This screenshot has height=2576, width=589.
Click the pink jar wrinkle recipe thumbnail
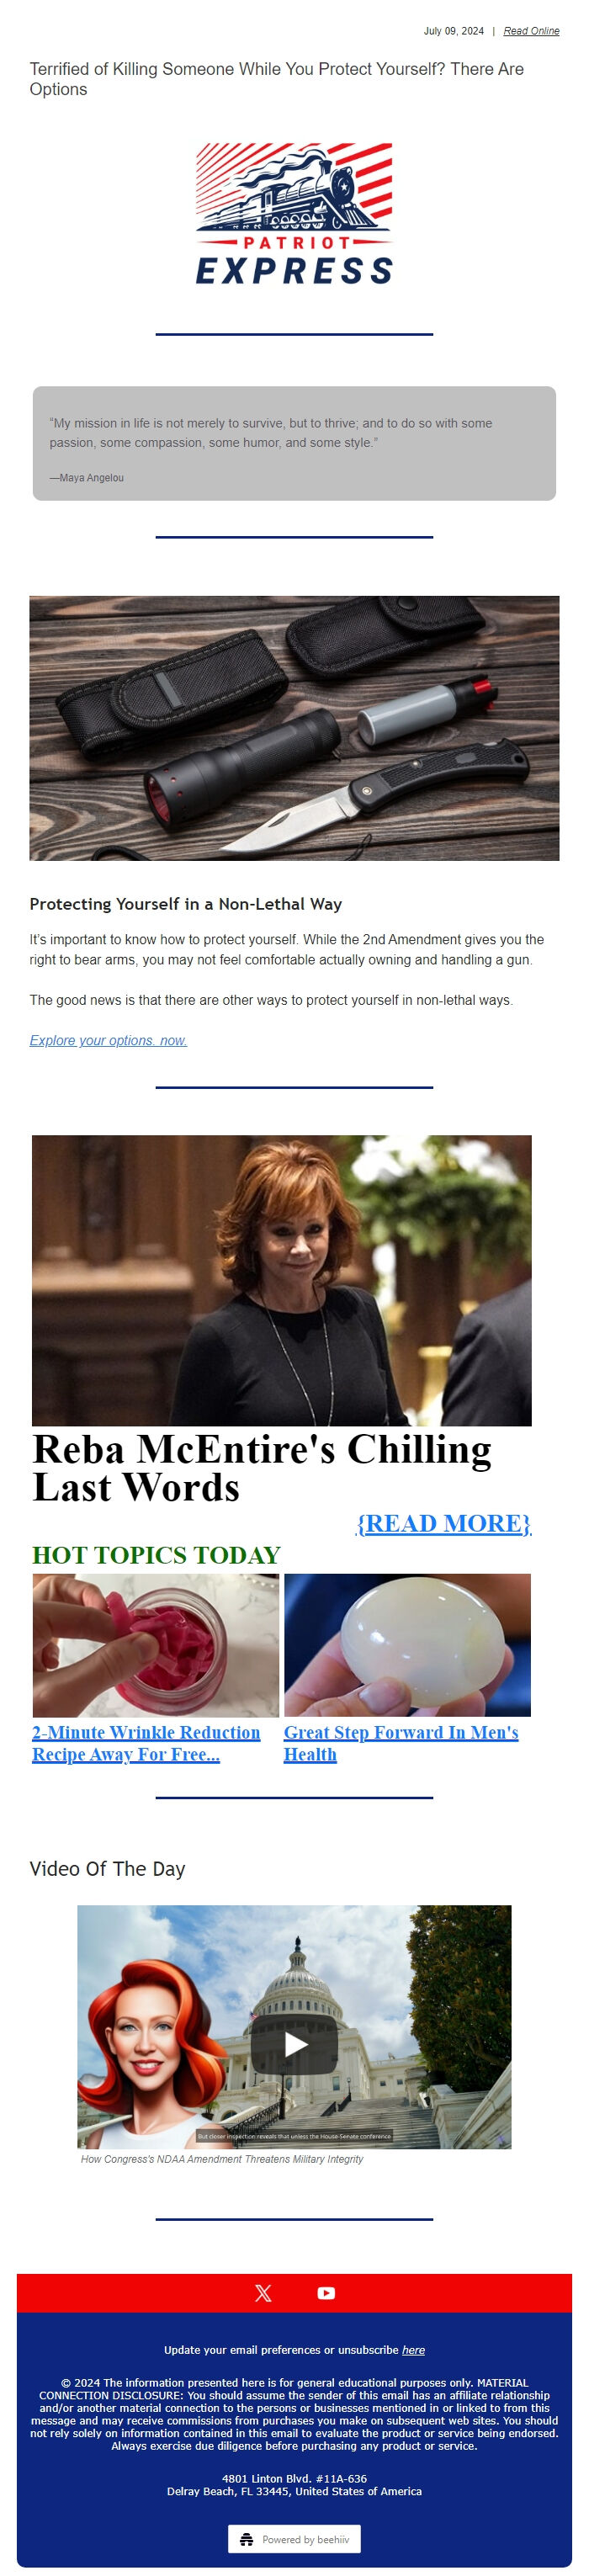tap(155, 1644)
